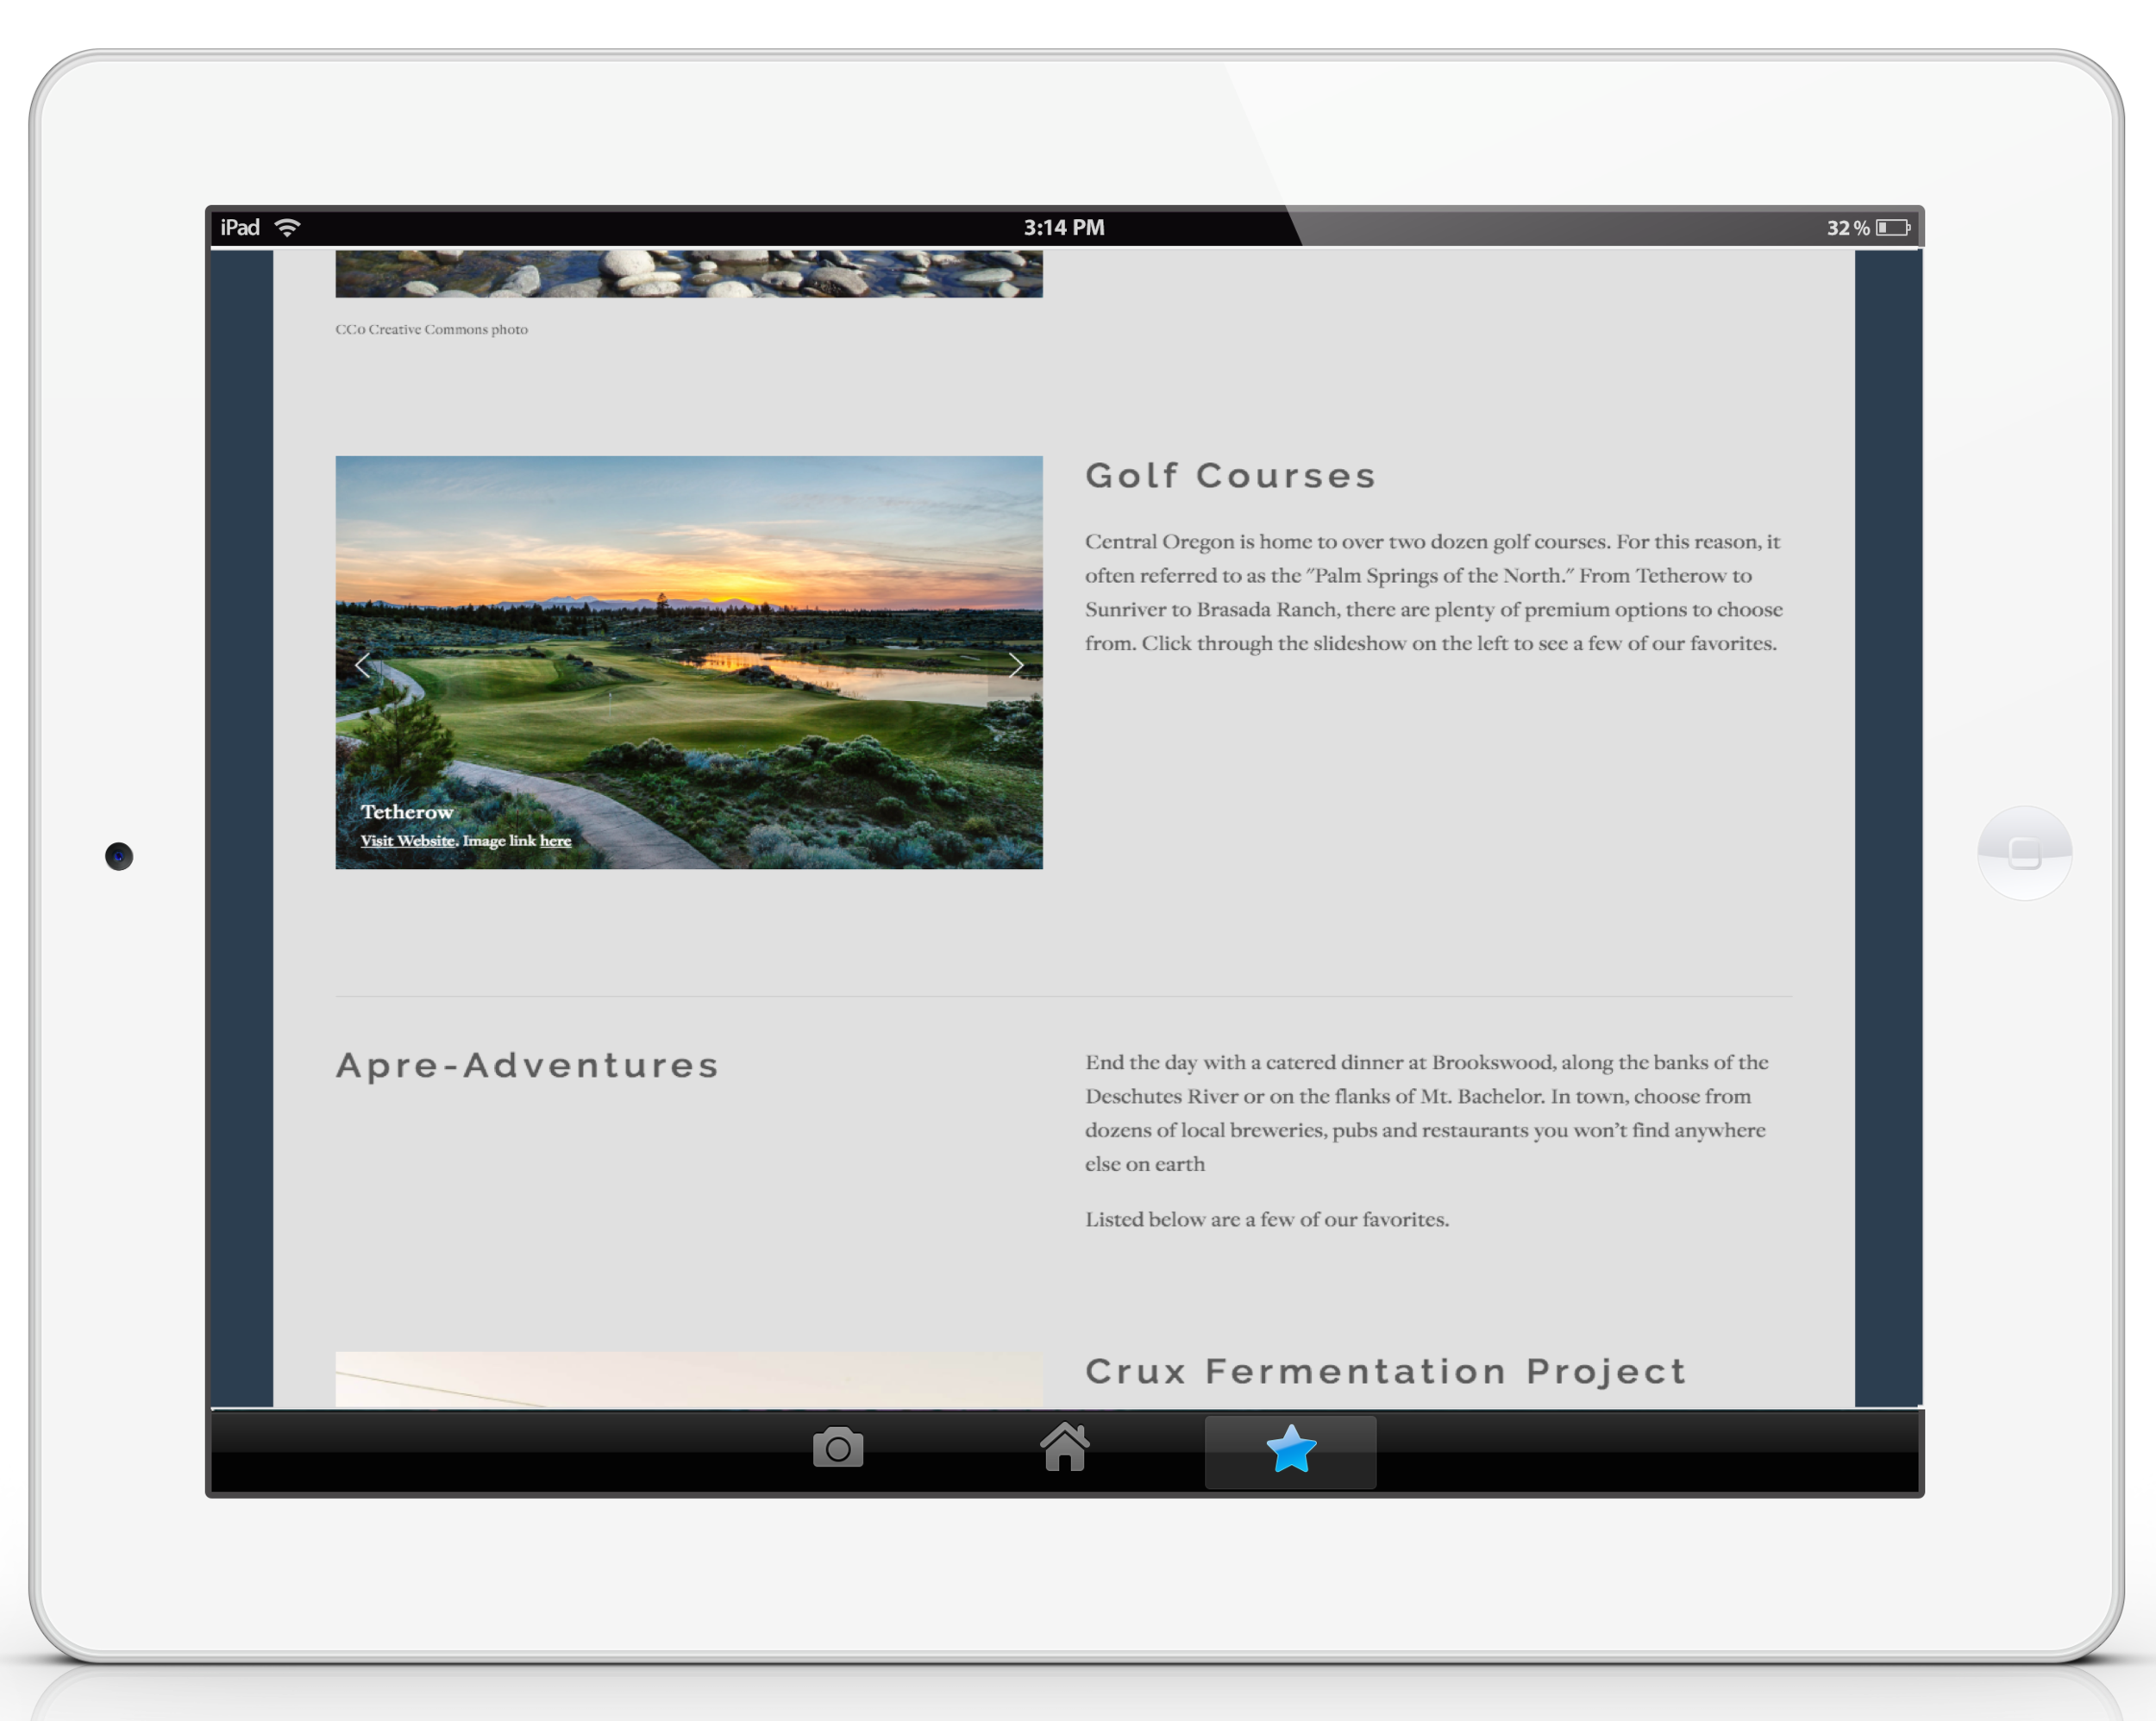The image size is (2156, 1721).
Task: Tap the river rocks photo at top
Action: [x=688, y=273]
